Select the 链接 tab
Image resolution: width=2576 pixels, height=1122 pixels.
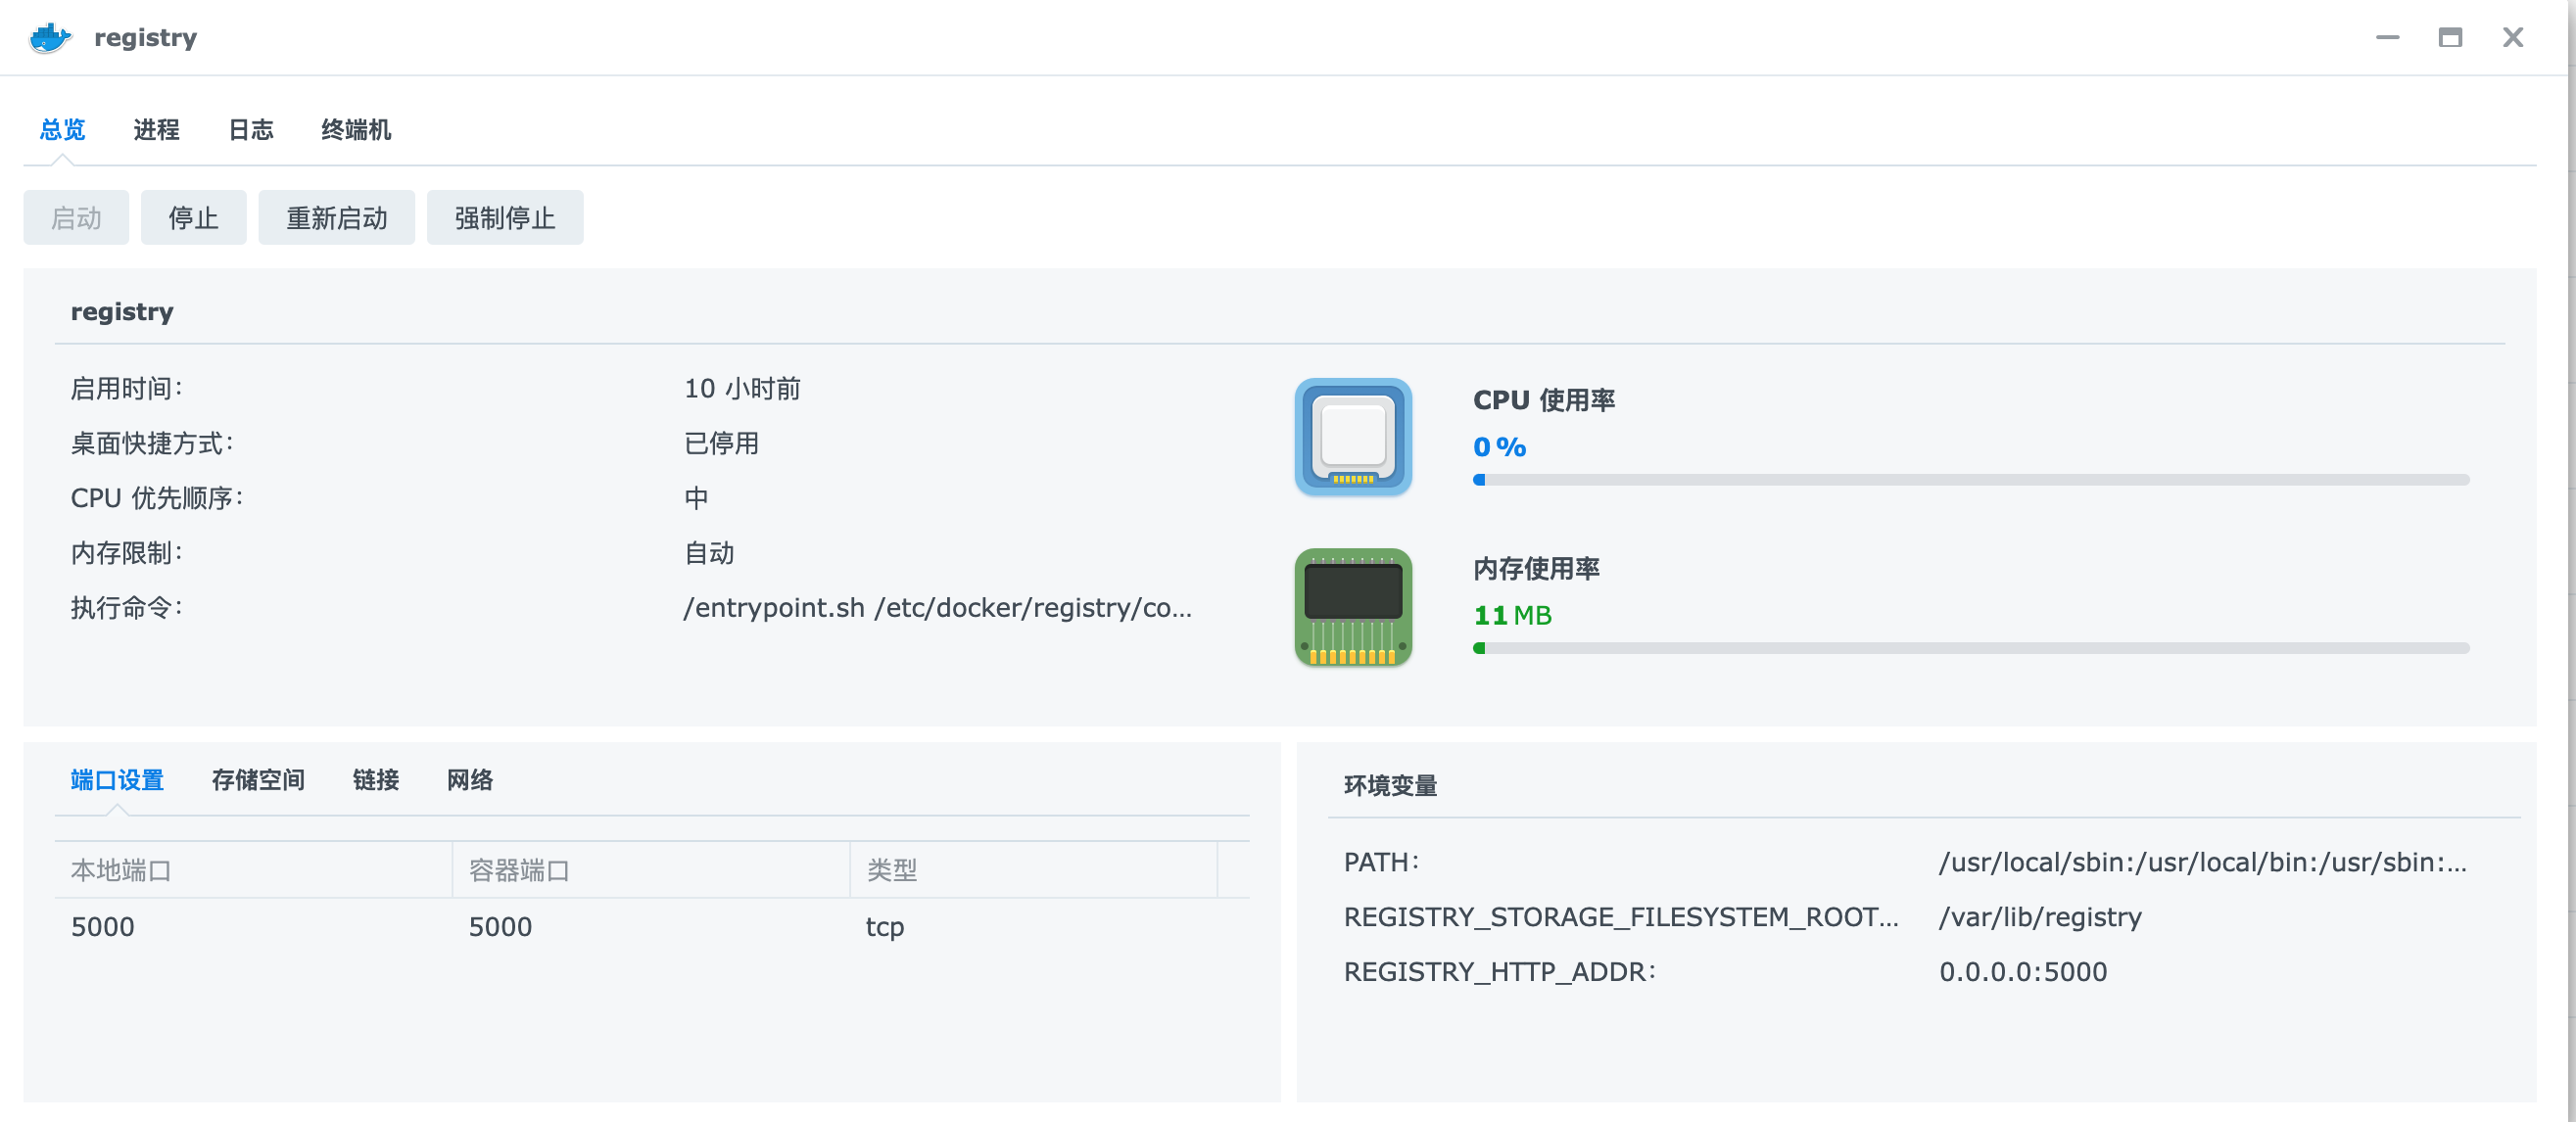376,780
